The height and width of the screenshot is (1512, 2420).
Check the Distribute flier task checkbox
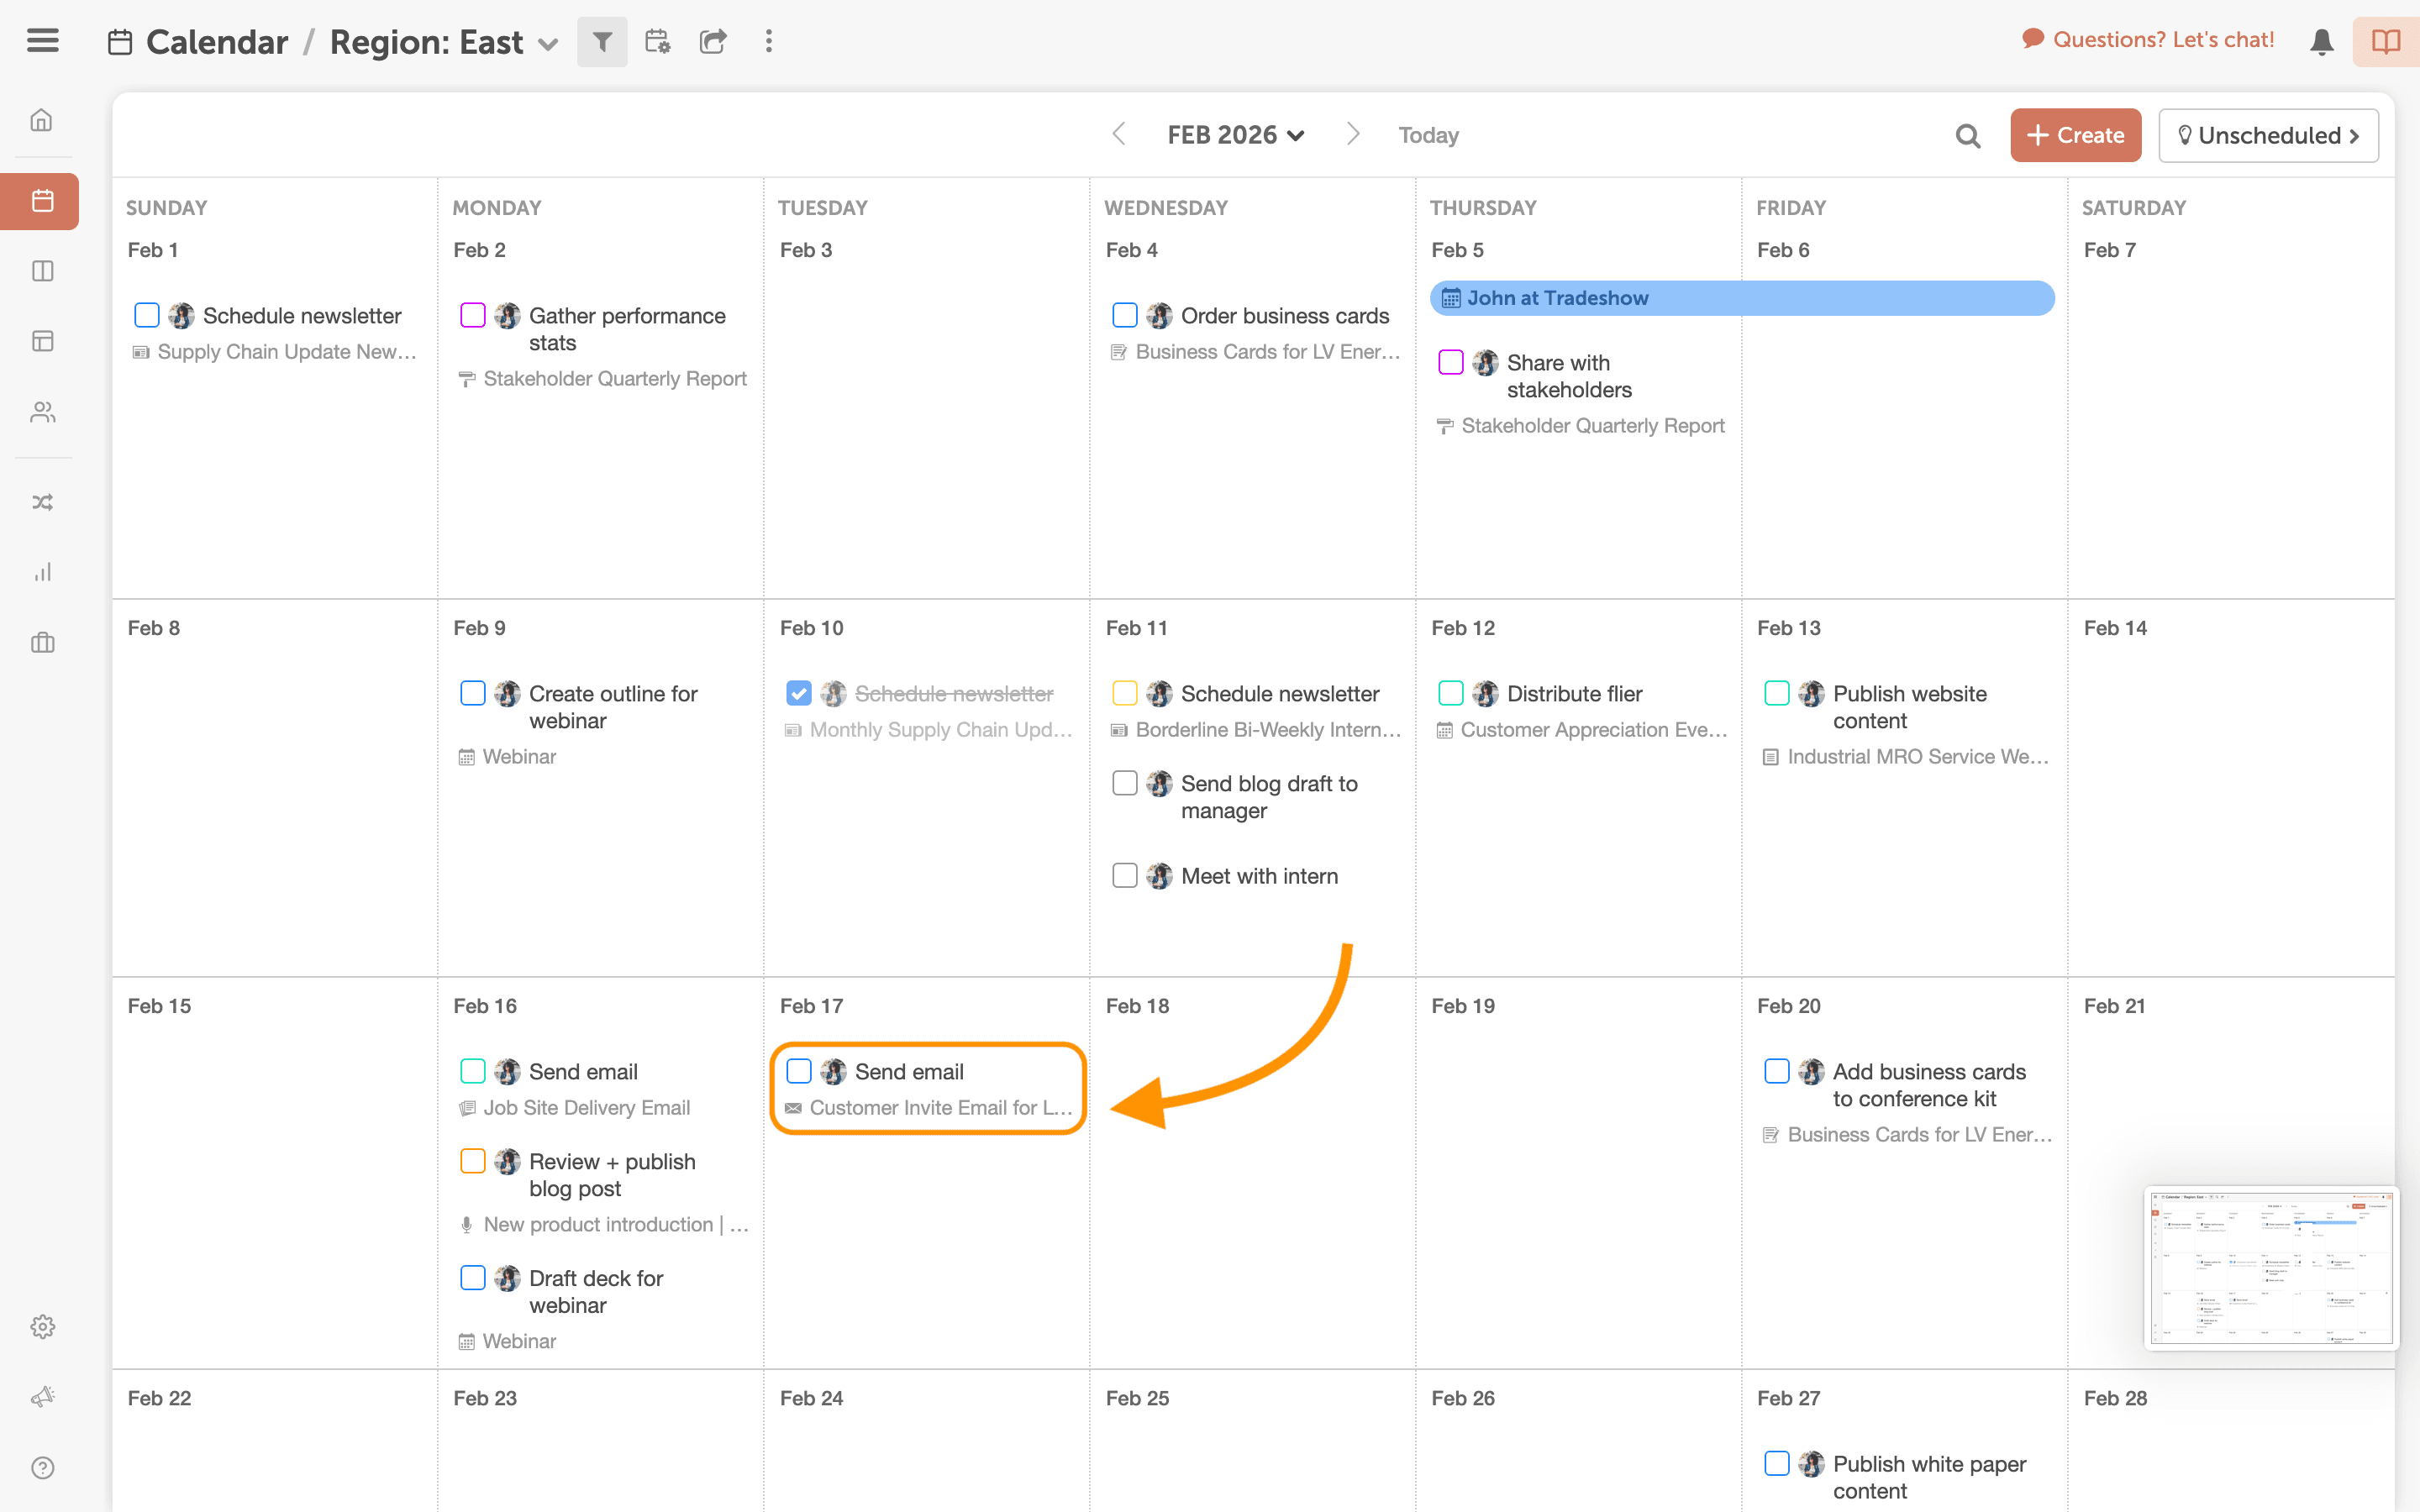click(1451, 693)
